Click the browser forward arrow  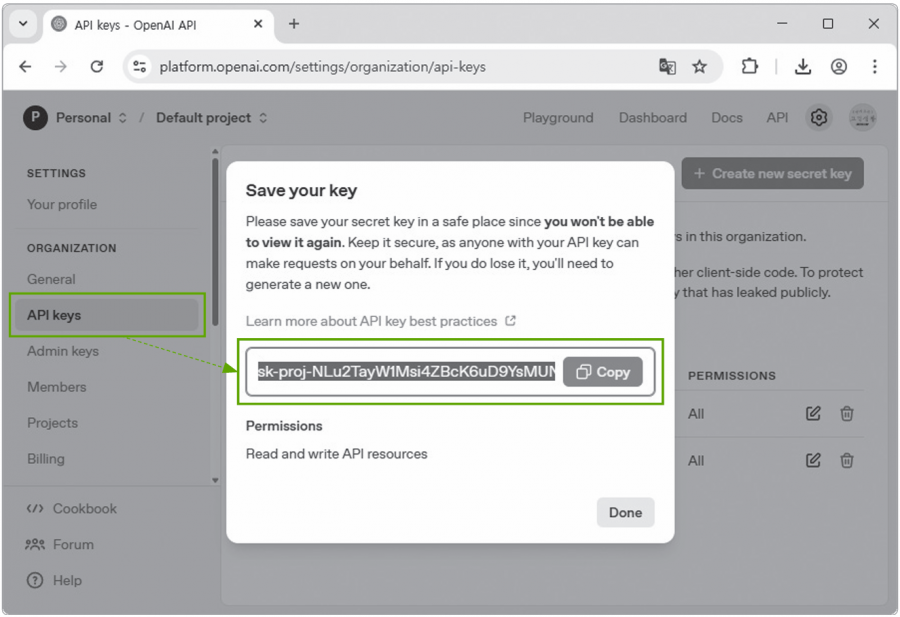pyautogui.click(x=61, y=67)
